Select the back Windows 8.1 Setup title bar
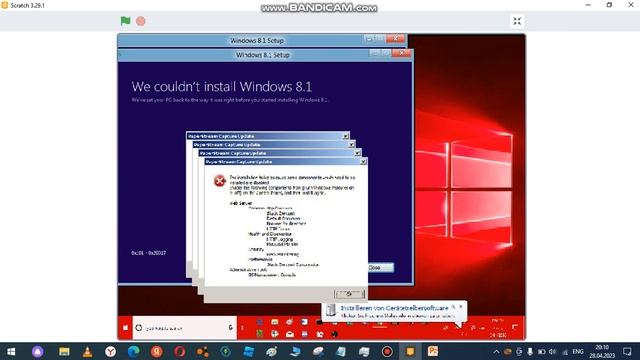The height and width of the screenshot is (360, 640). click(257, 40)
